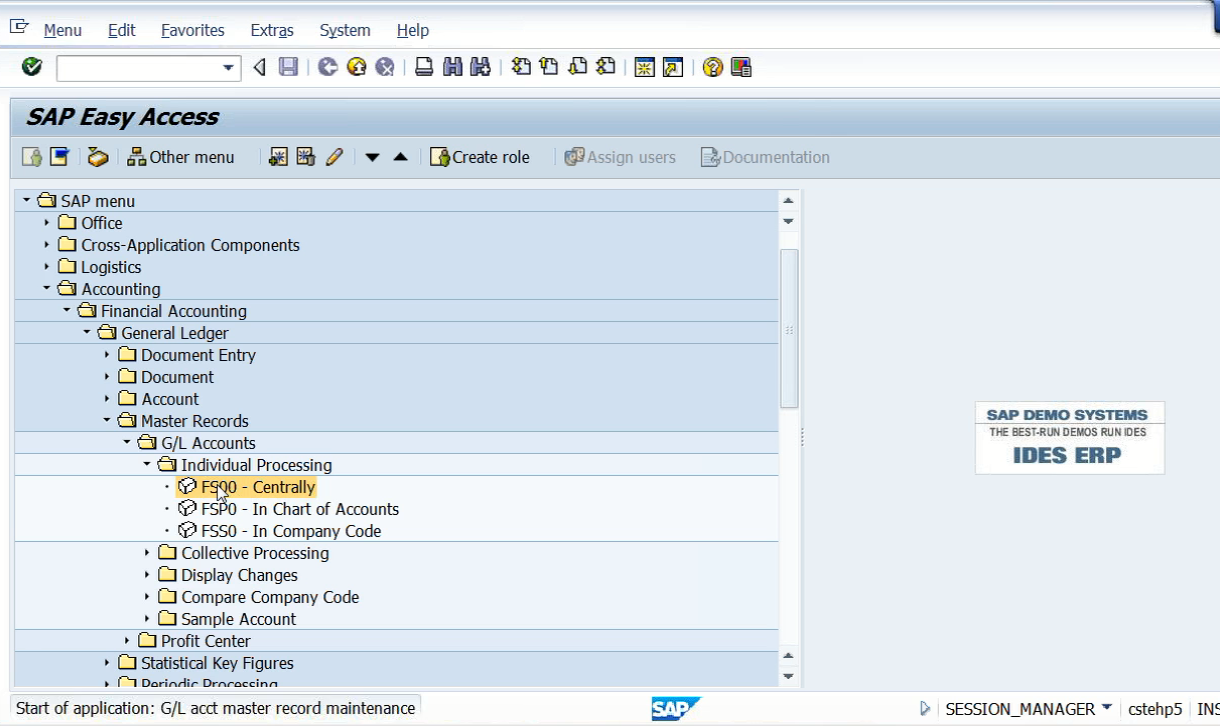Click the Print icon
1220x726 pixels.
[x=424, y=67]
